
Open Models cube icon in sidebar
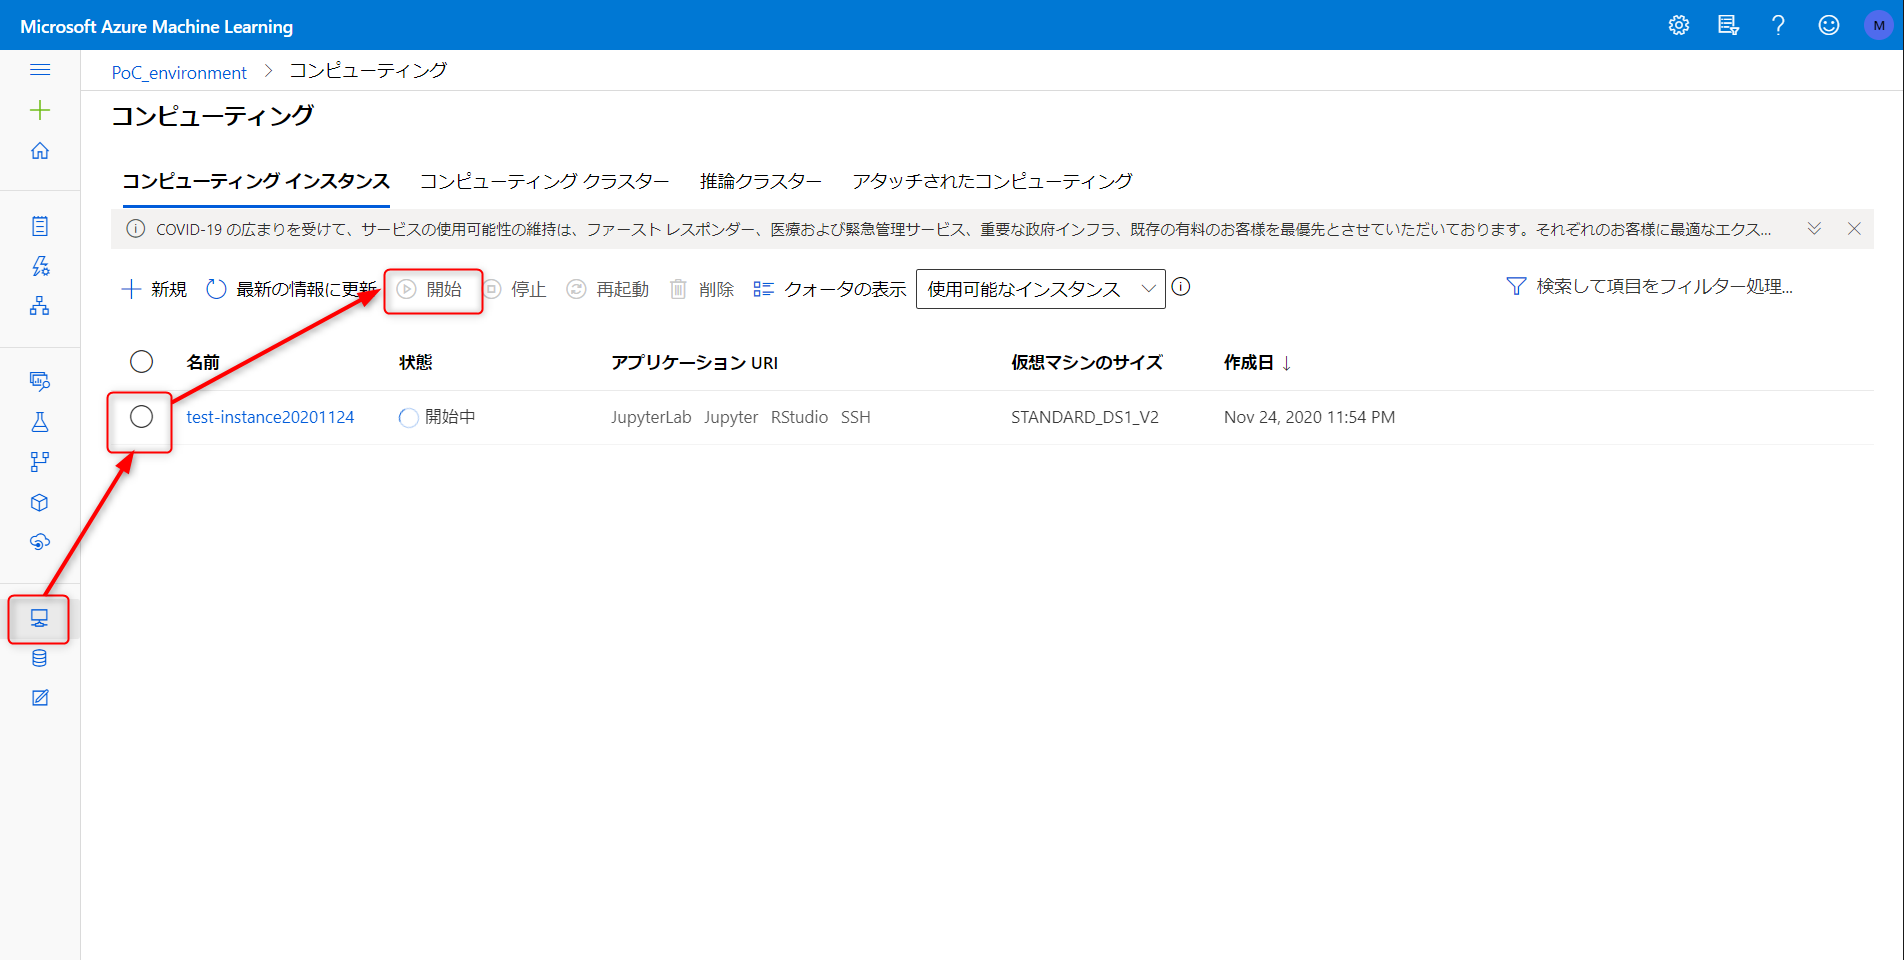(x=40, y=502)
